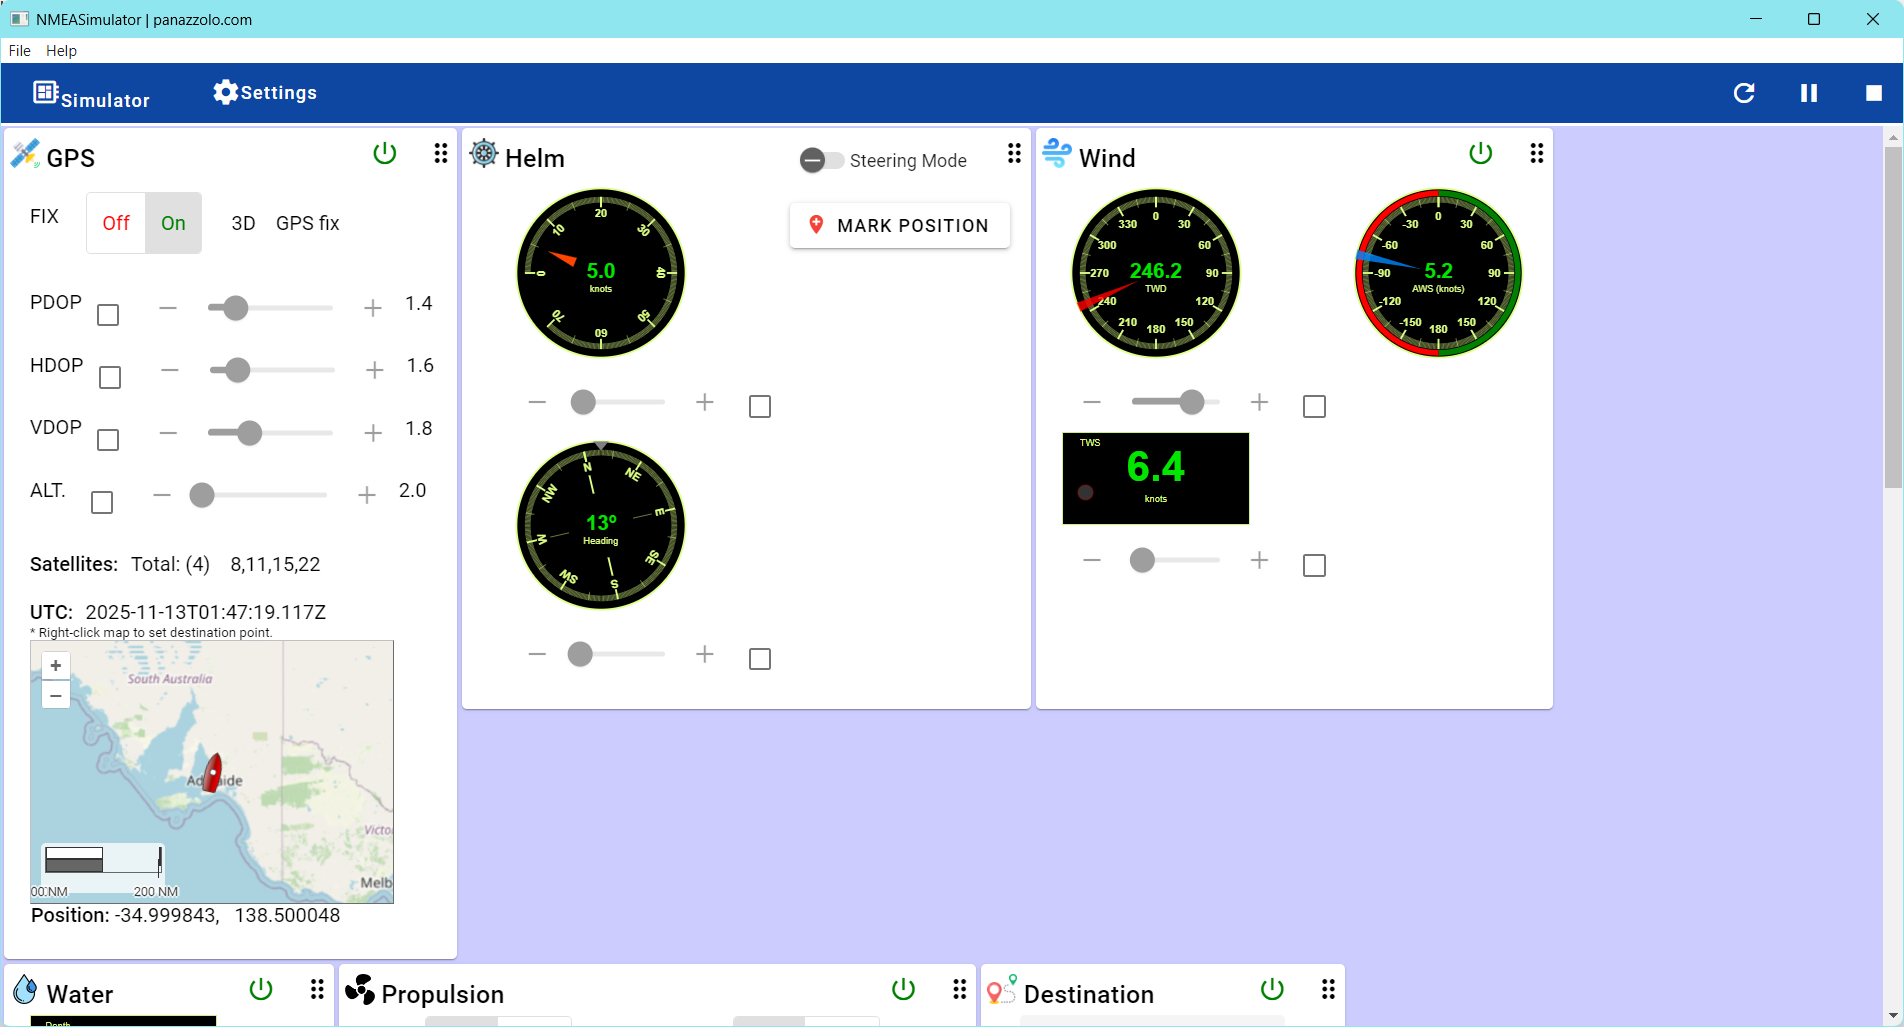1904x1027 pixels.
Task: Click the Wind panel power icon
Action: [1480, 154]
